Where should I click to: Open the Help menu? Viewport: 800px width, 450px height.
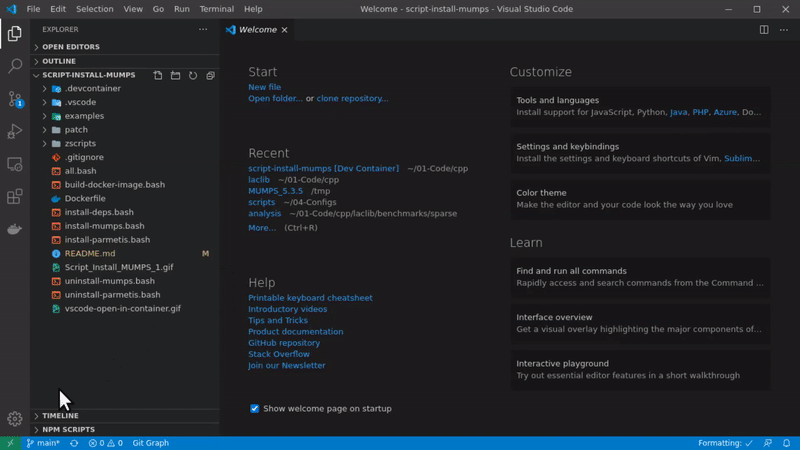(x=253, y=9)
